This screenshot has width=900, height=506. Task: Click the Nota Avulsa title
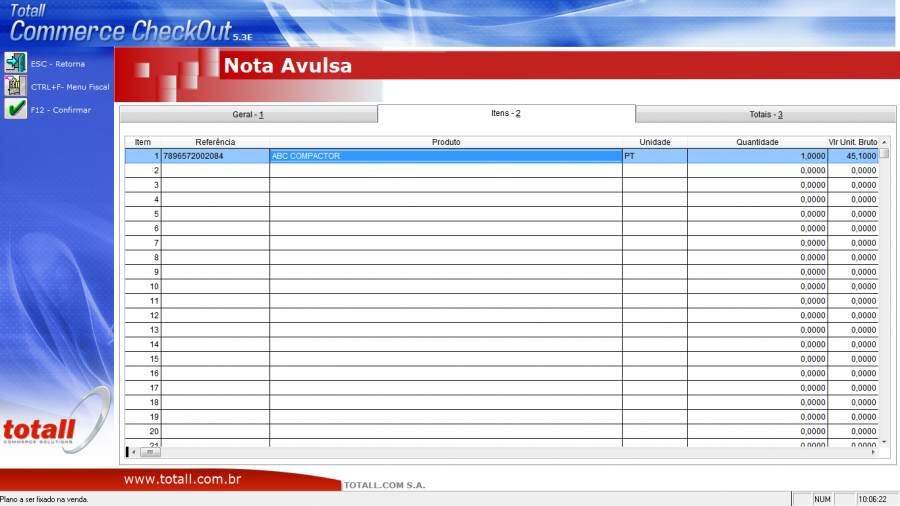[x=288, y=65]
